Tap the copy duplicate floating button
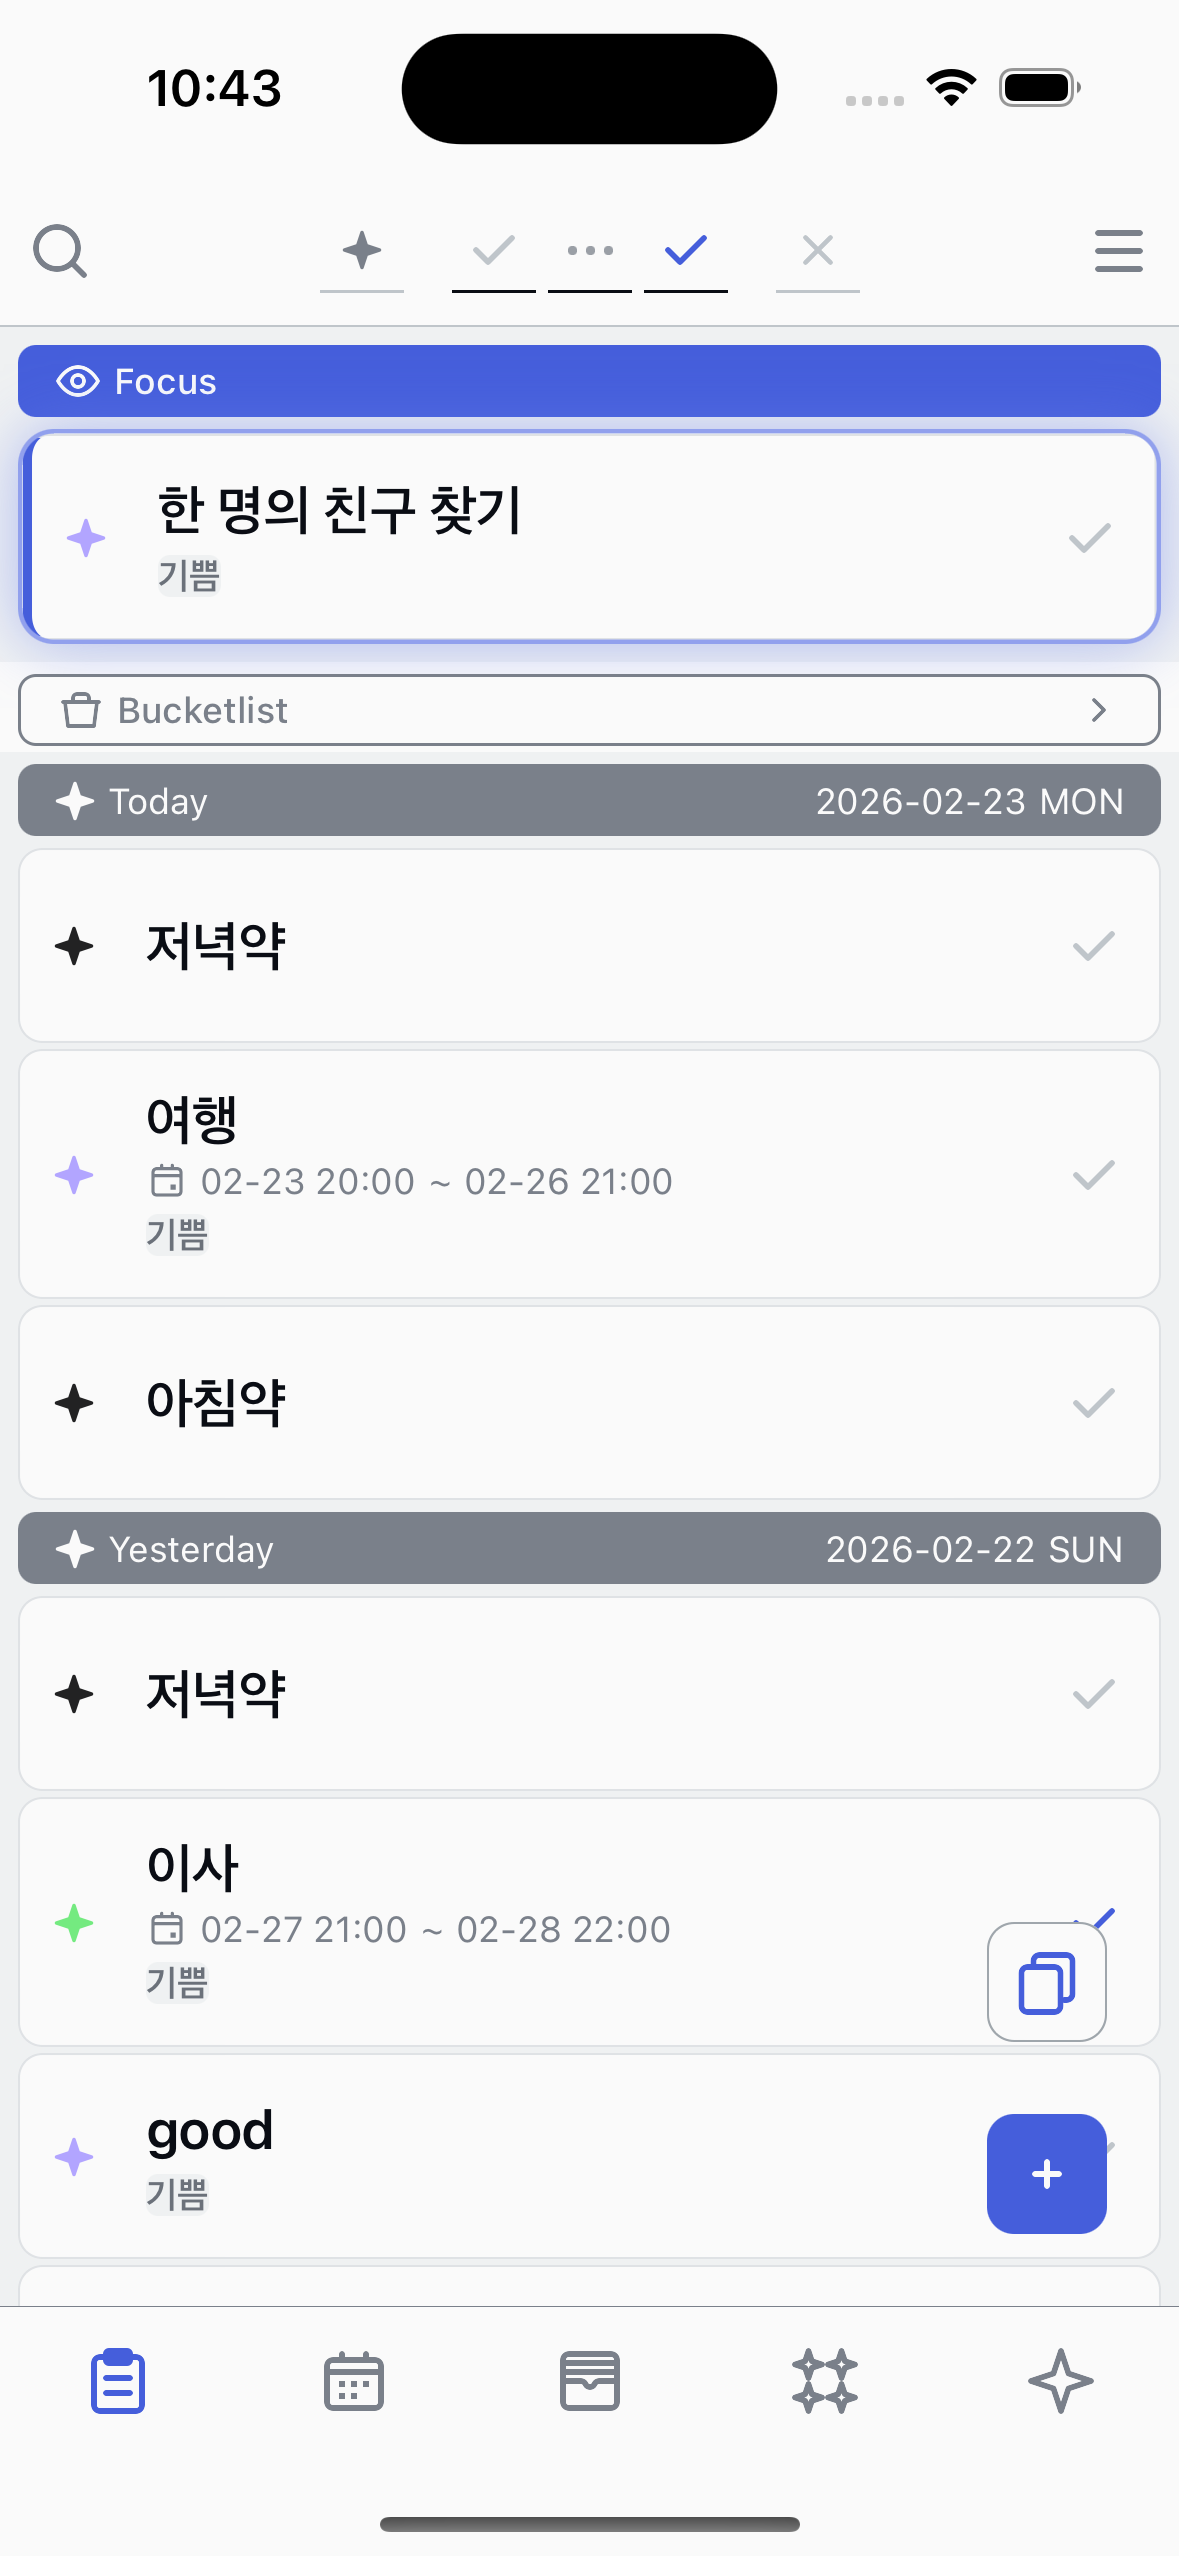Screen dimensions: 1179x2556 click(1046, 1981)
